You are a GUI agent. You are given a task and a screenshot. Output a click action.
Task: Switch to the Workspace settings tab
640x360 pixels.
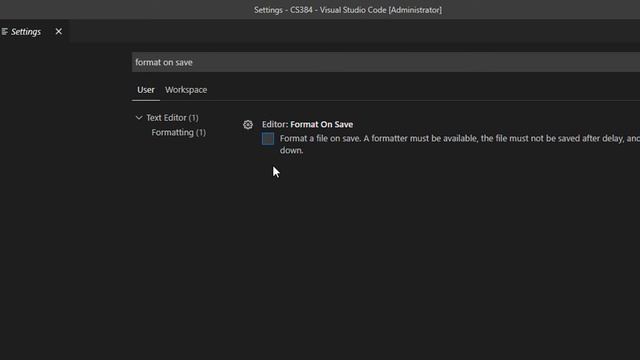pyautogui.click(x=186, y=90)
